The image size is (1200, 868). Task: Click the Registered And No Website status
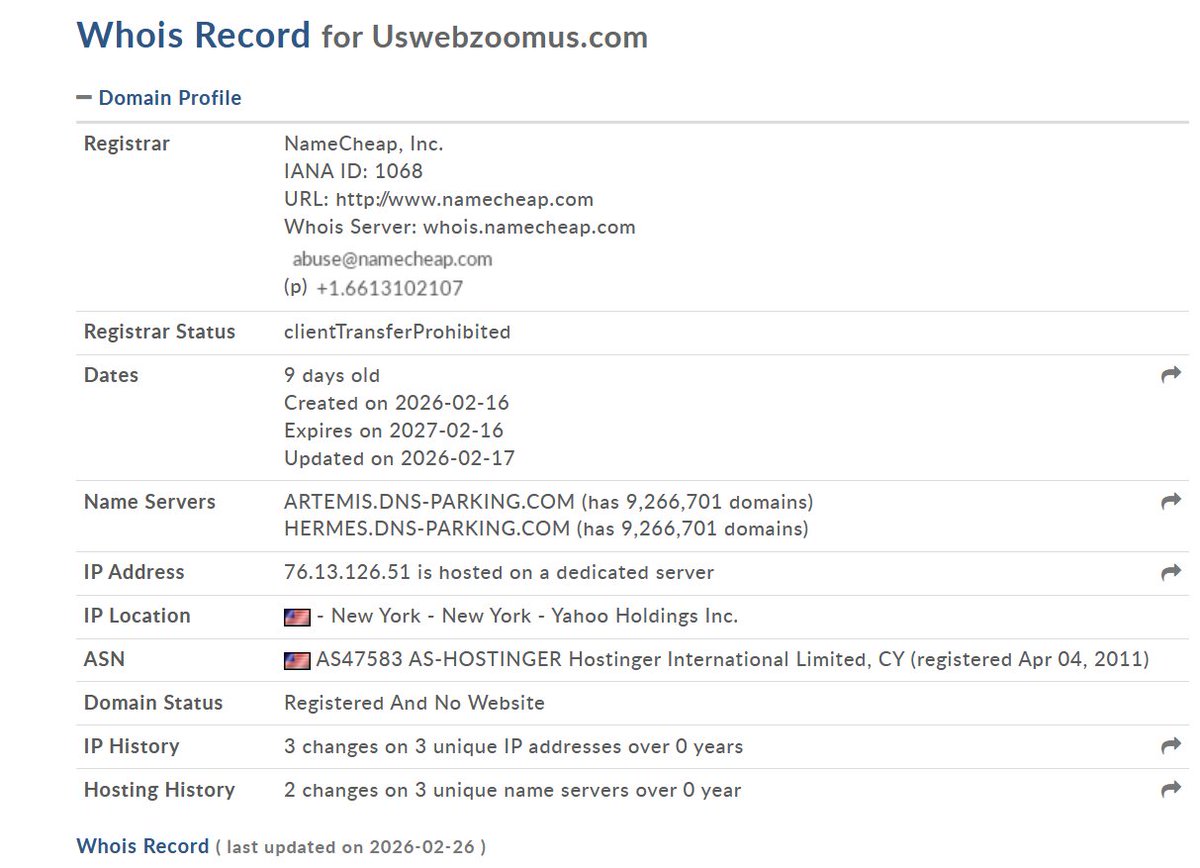(414, 703)
